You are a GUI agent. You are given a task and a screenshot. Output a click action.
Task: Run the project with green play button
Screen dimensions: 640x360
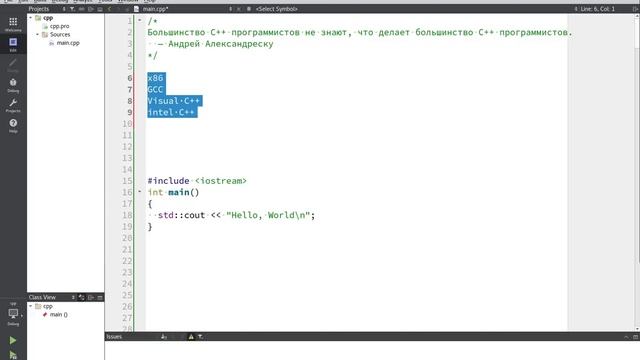pos(13,340)
